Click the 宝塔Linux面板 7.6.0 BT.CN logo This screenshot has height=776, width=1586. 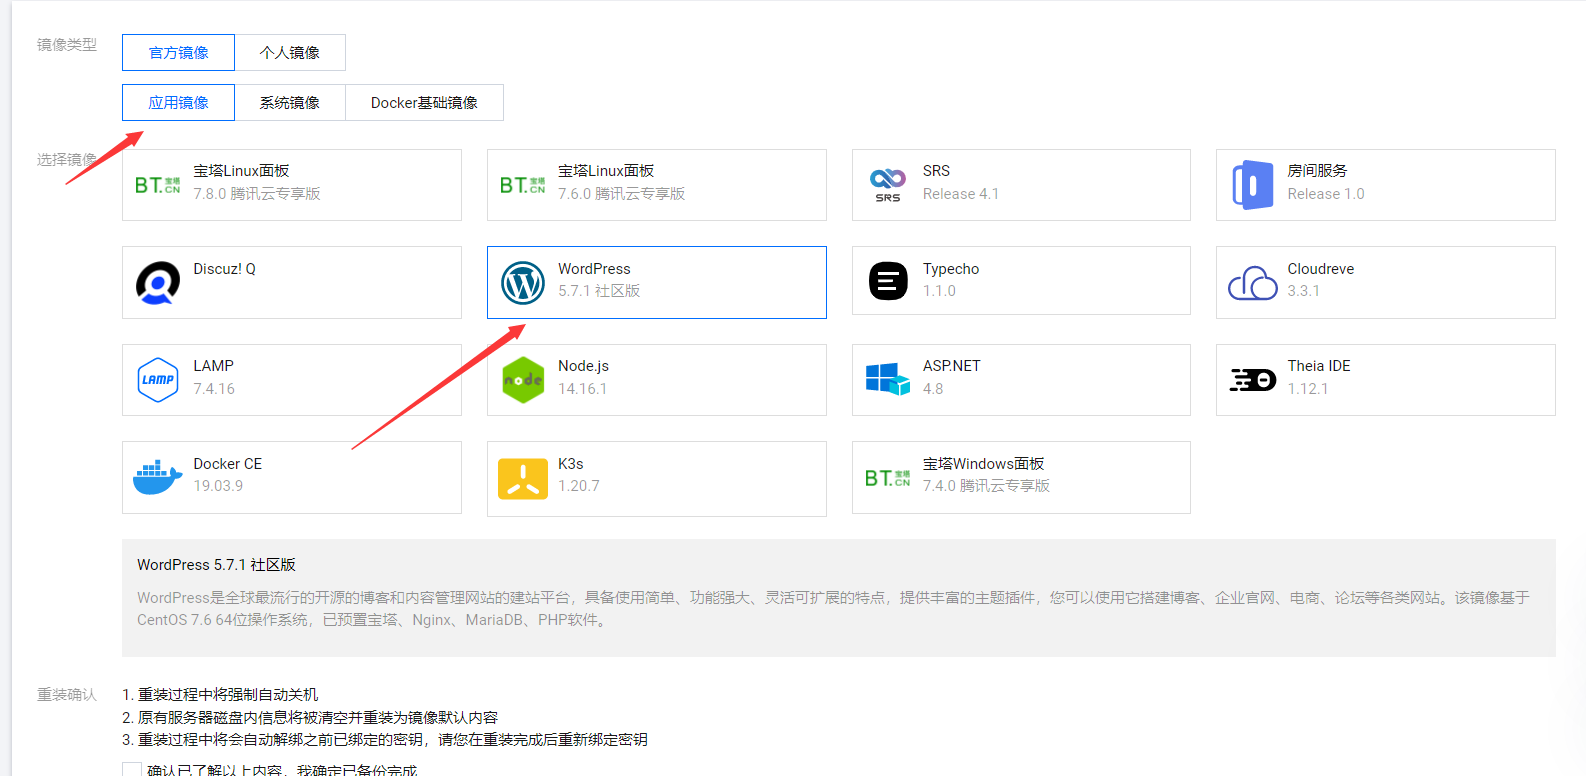pyautogui.click(x=523, y=185)
